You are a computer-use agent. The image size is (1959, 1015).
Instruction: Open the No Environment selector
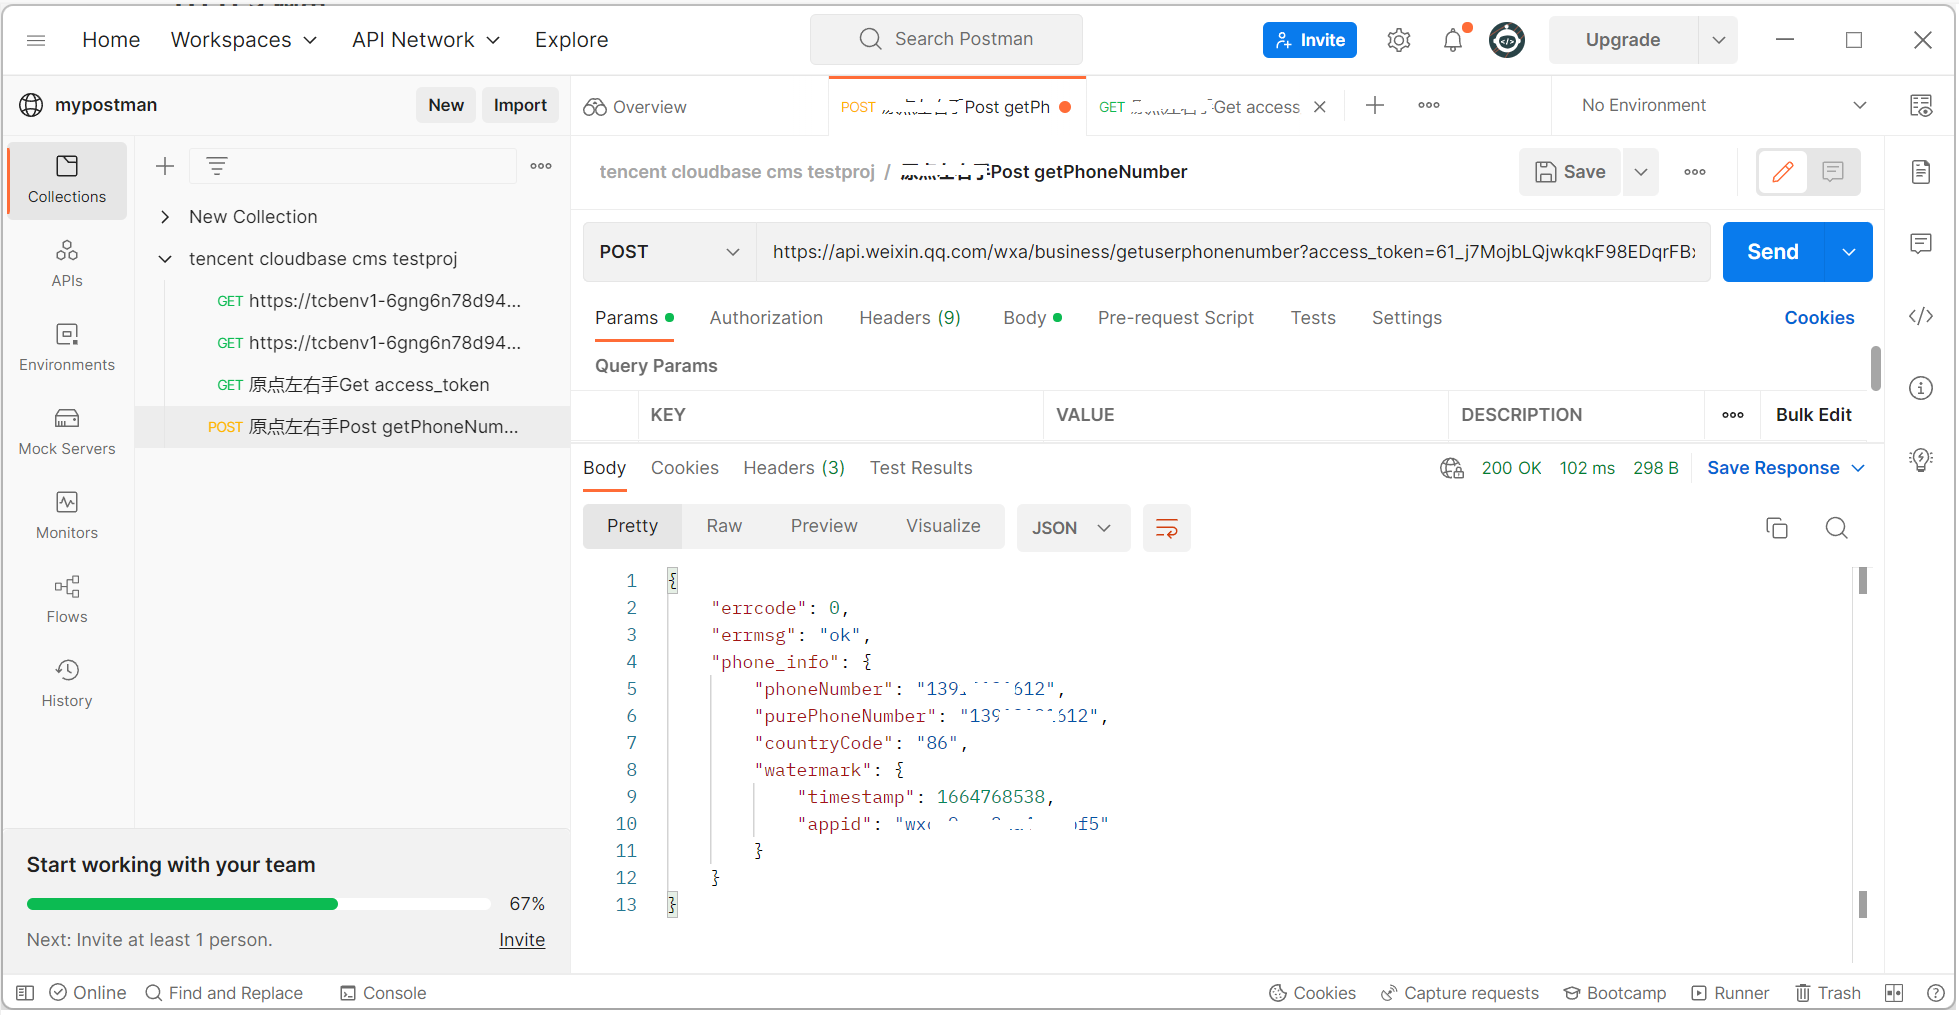1724,105
